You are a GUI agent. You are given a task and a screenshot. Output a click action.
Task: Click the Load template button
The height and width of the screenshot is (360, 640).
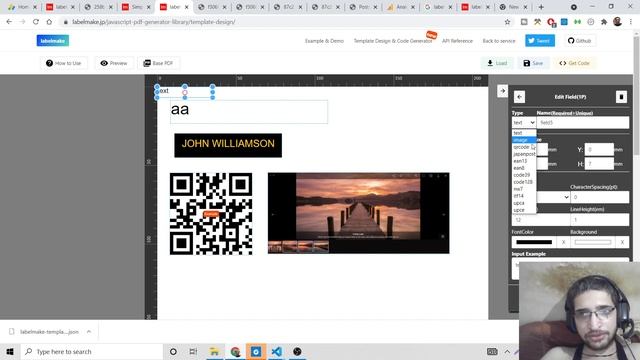[x=497, y=63]
